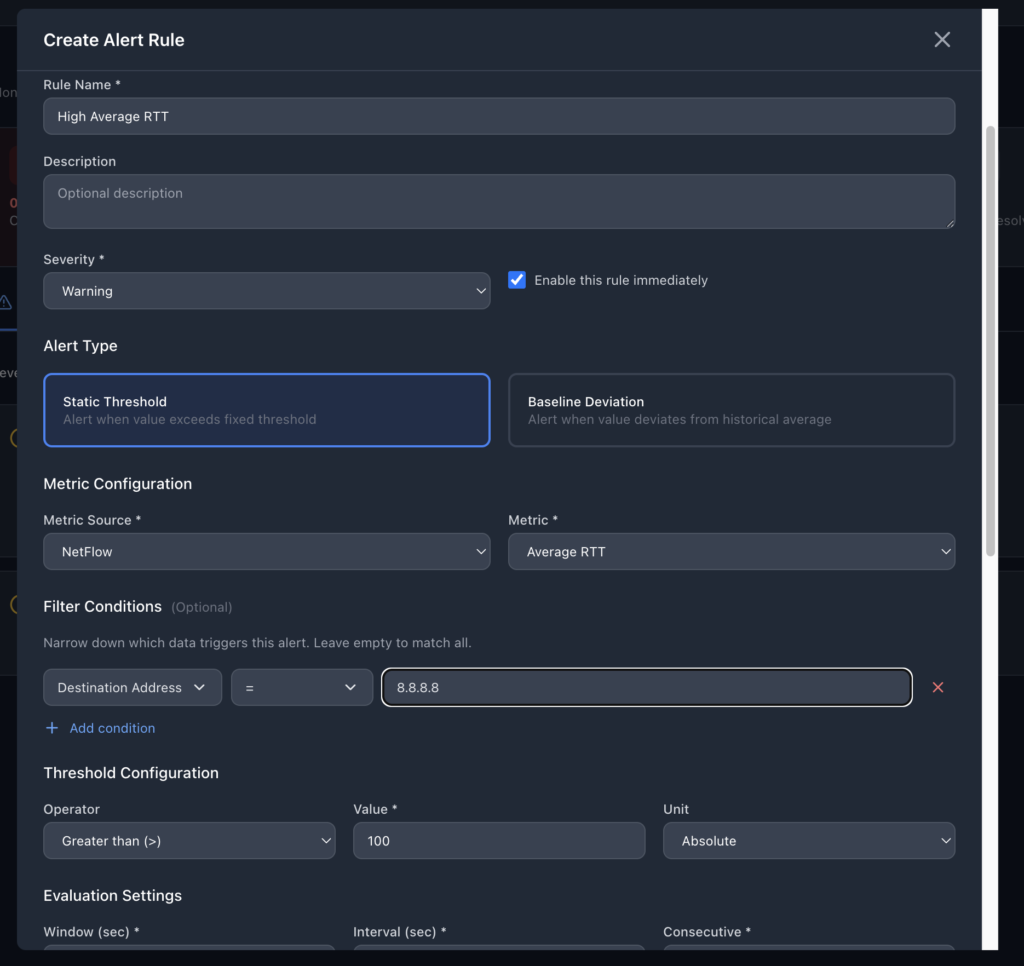Click the Rule Name input field
1024x966 pixels.
pyautogui.click(x=498, y=116)
